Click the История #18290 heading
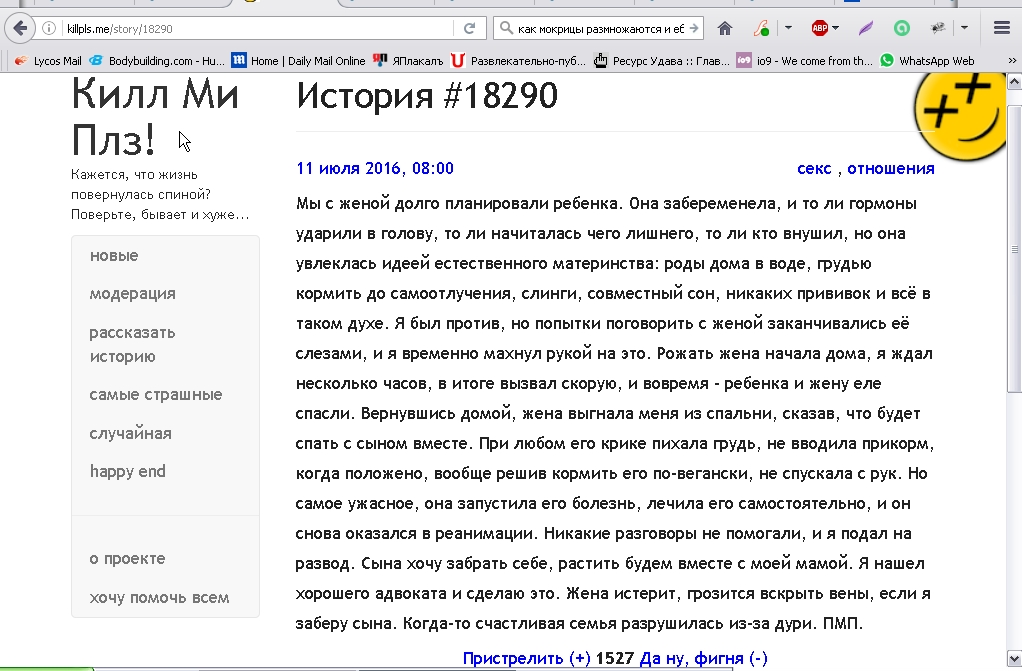 [x=427, y=96]
